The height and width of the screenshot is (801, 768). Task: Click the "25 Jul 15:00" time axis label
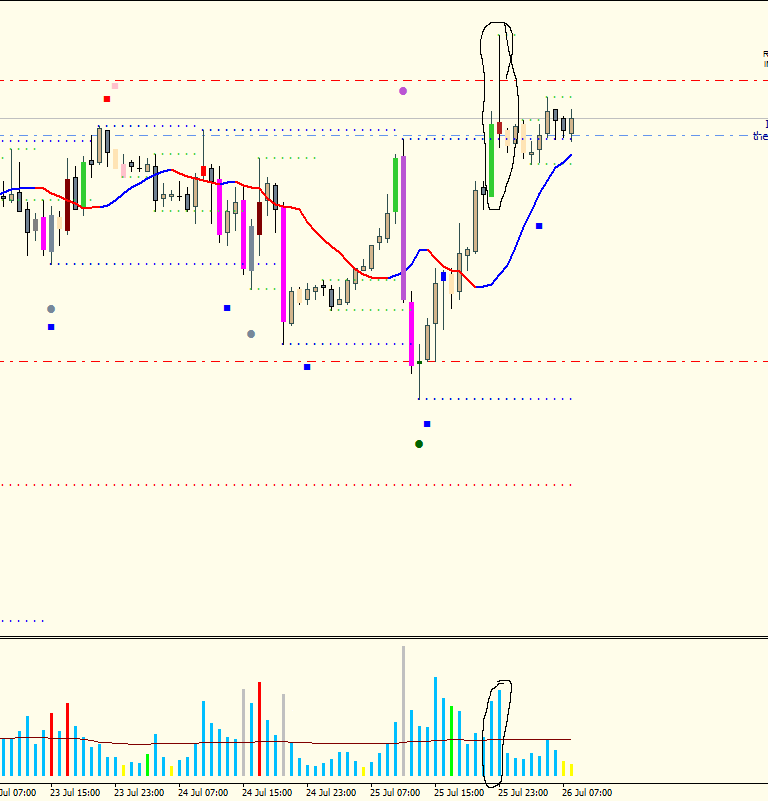click(x=459, y=793)
